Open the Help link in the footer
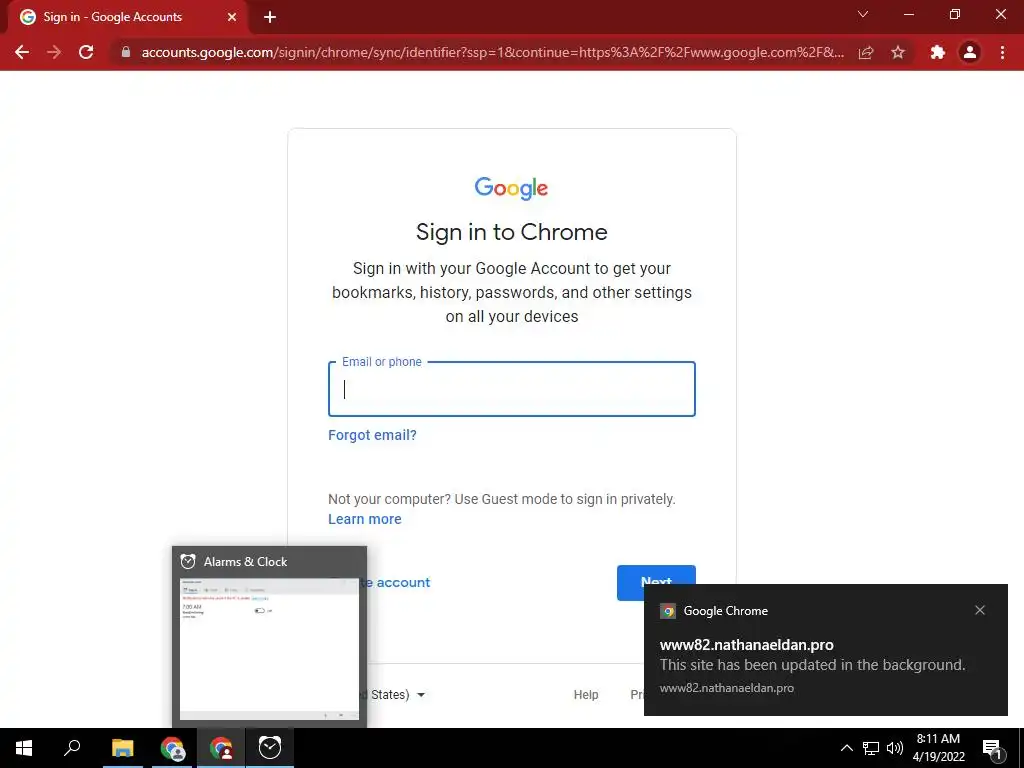 pyautogui.click(x=586, y=695)
